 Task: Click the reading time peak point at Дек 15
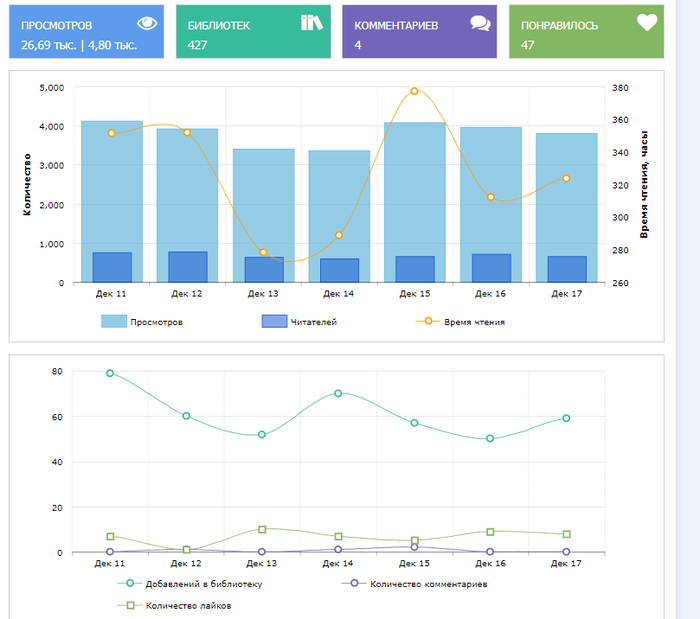[x=414, y=91]
